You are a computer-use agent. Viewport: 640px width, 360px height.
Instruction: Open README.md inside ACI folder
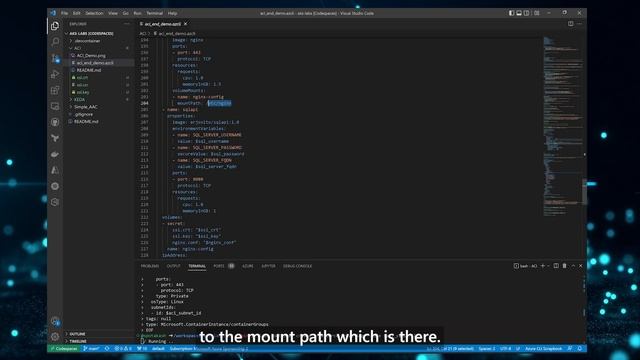(x=89, y=70)
